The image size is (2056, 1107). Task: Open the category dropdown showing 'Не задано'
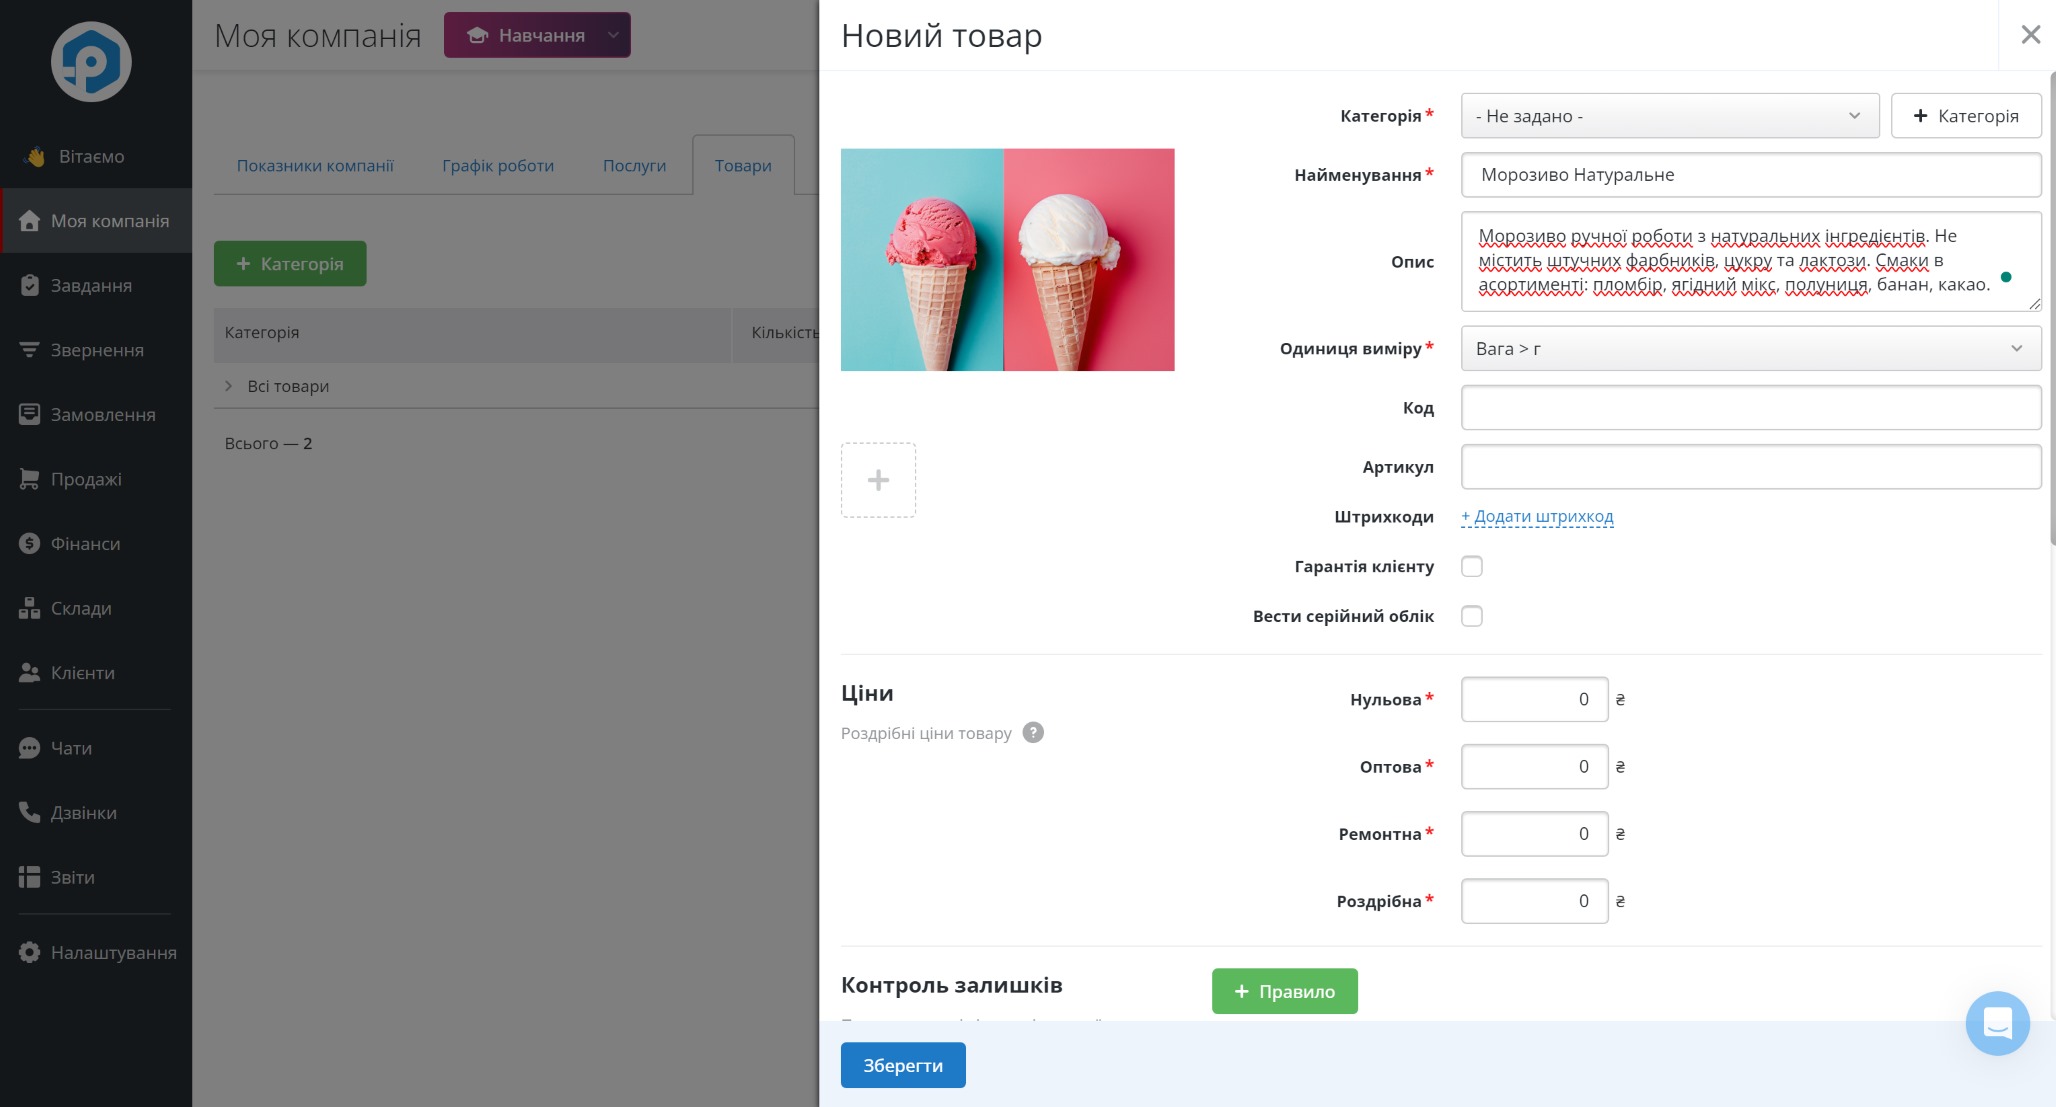click(x=1669, y=116)
